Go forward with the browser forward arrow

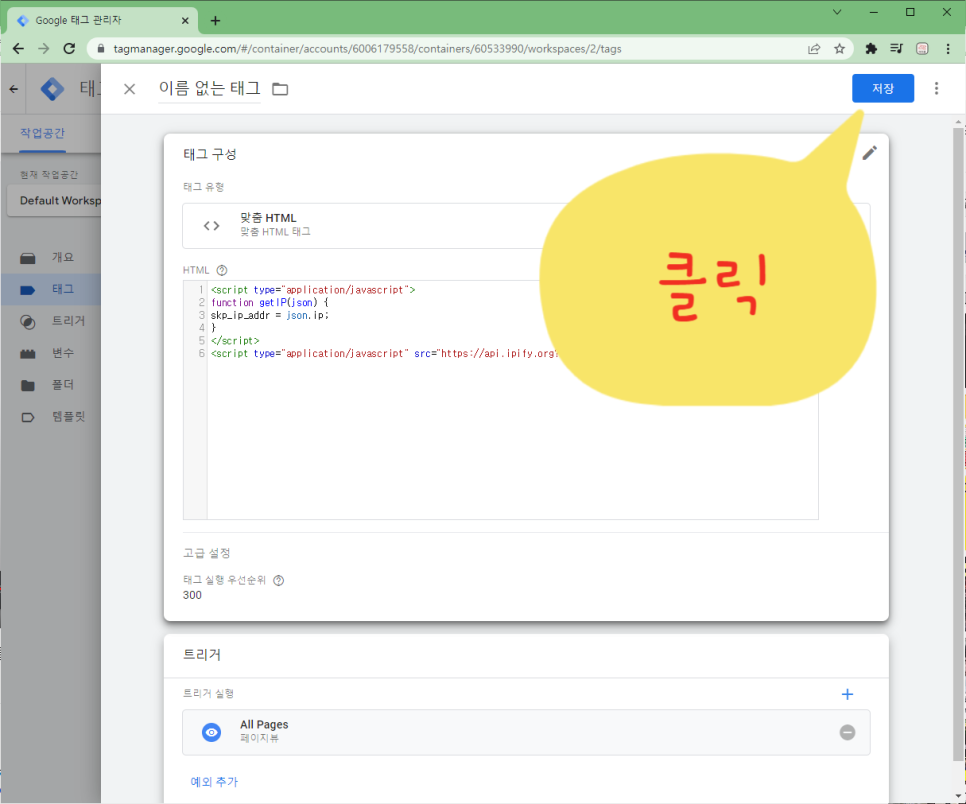(44, 49)
